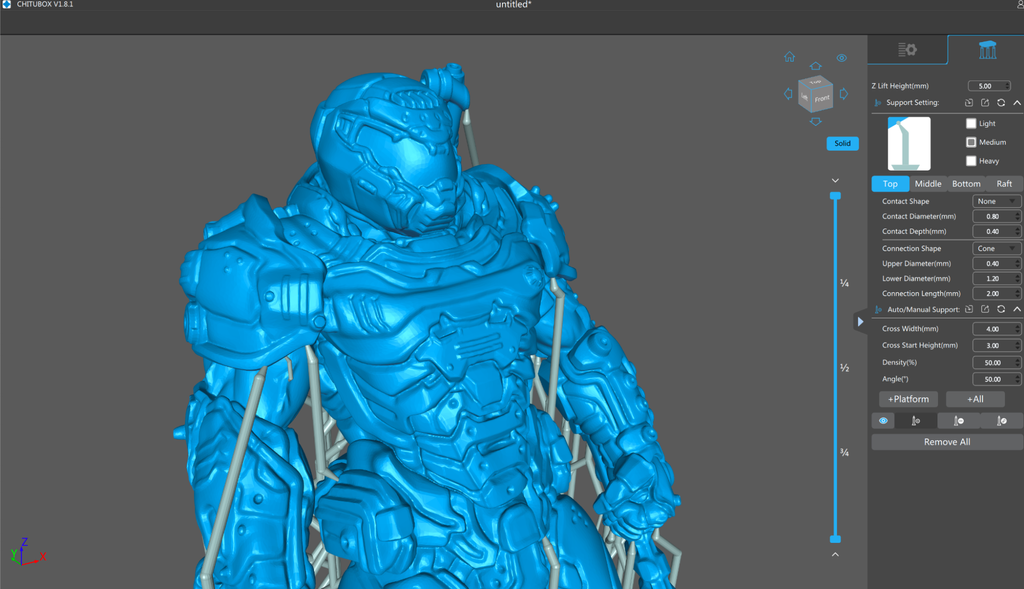
Task: Click the eye perspective icon near navigation cube
Action: 841,57
